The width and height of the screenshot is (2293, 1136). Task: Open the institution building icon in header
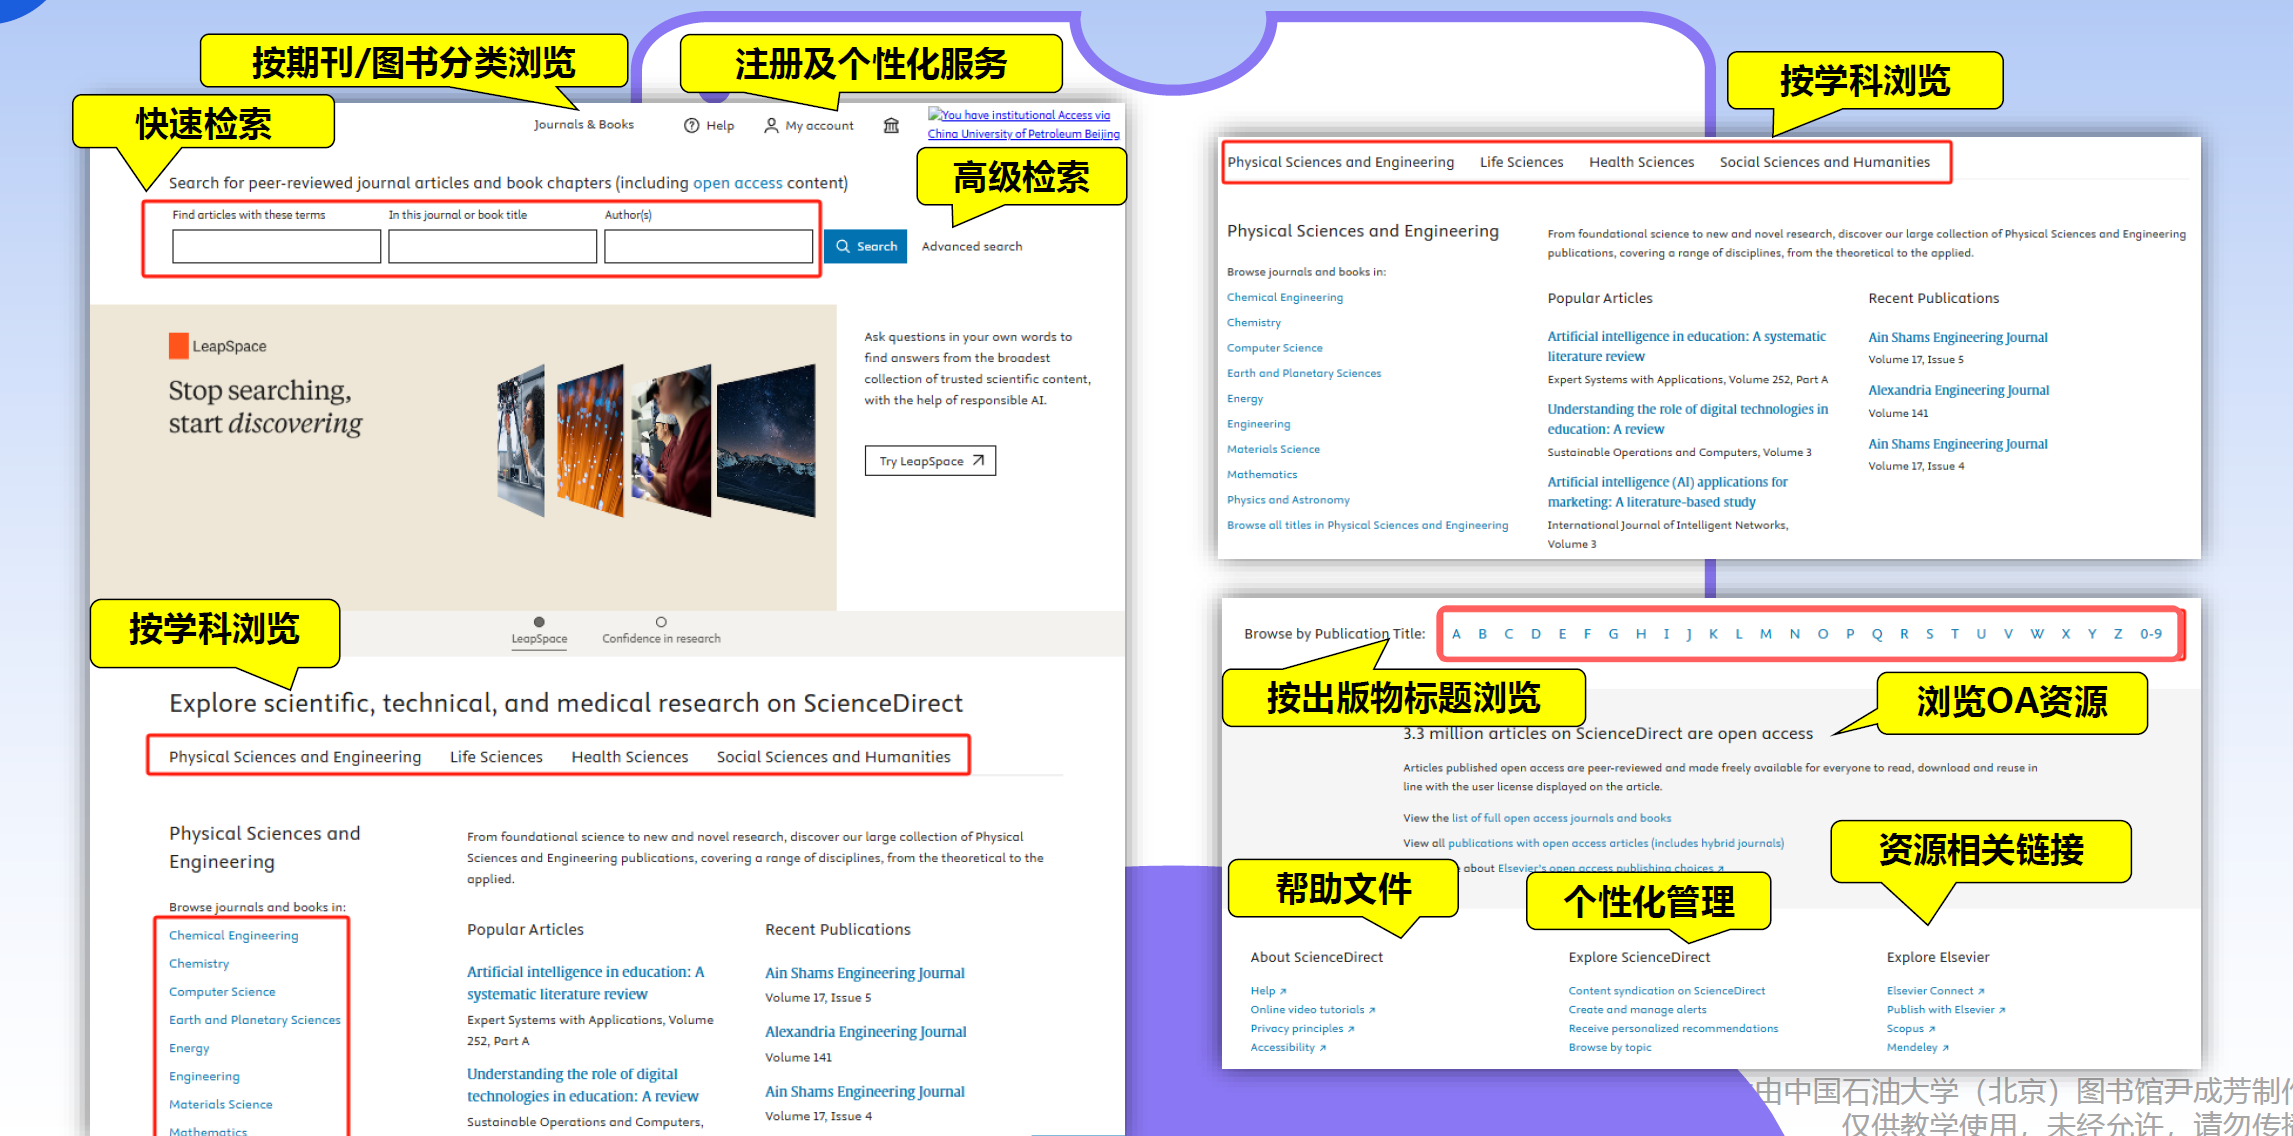click(891, 125)
